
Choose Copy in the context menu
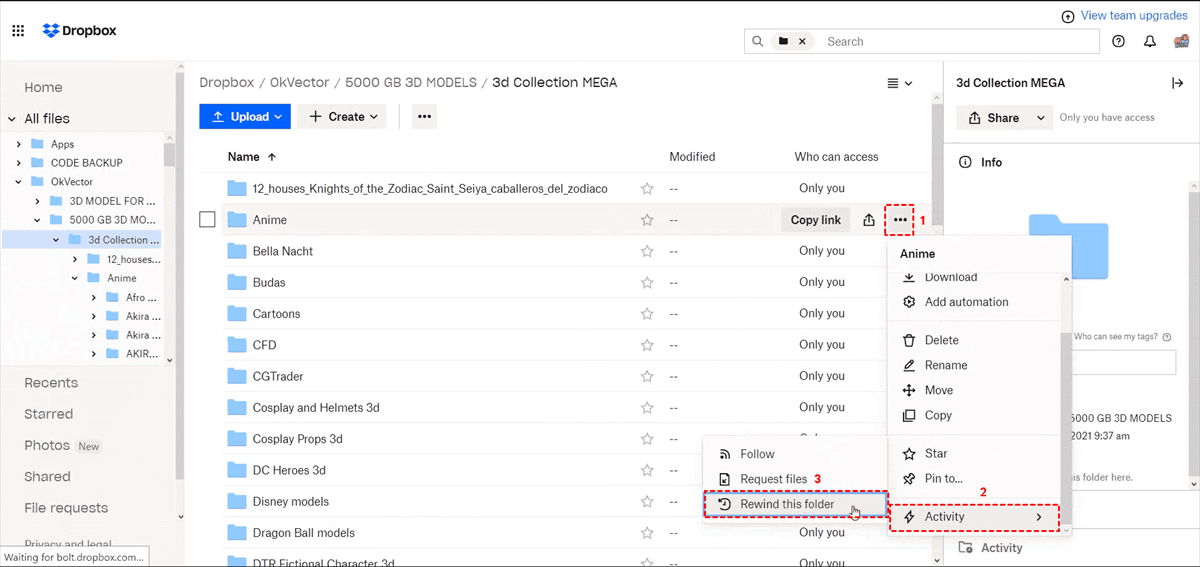tap(938, 415)
